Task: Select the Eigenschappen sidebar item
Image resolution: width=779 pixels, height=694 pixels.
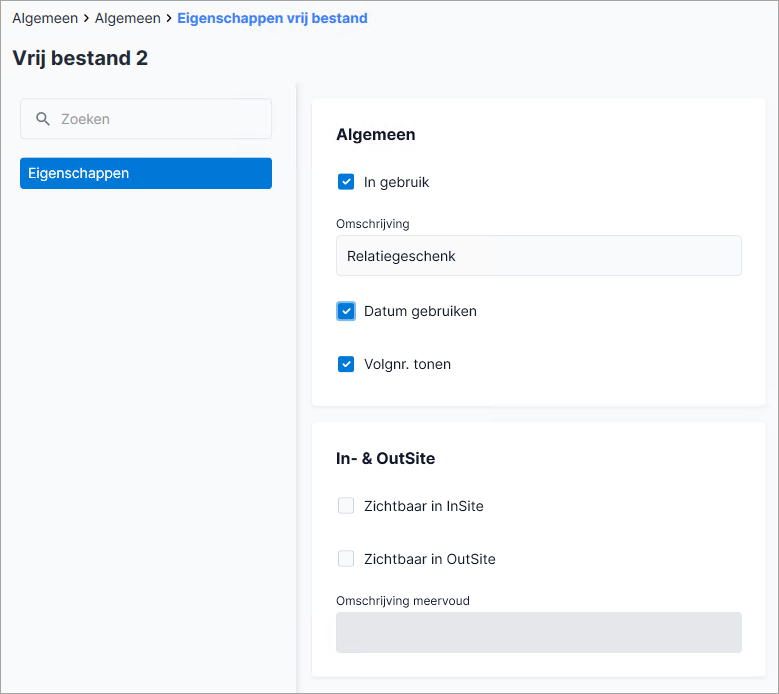Action: coord(146,173)
